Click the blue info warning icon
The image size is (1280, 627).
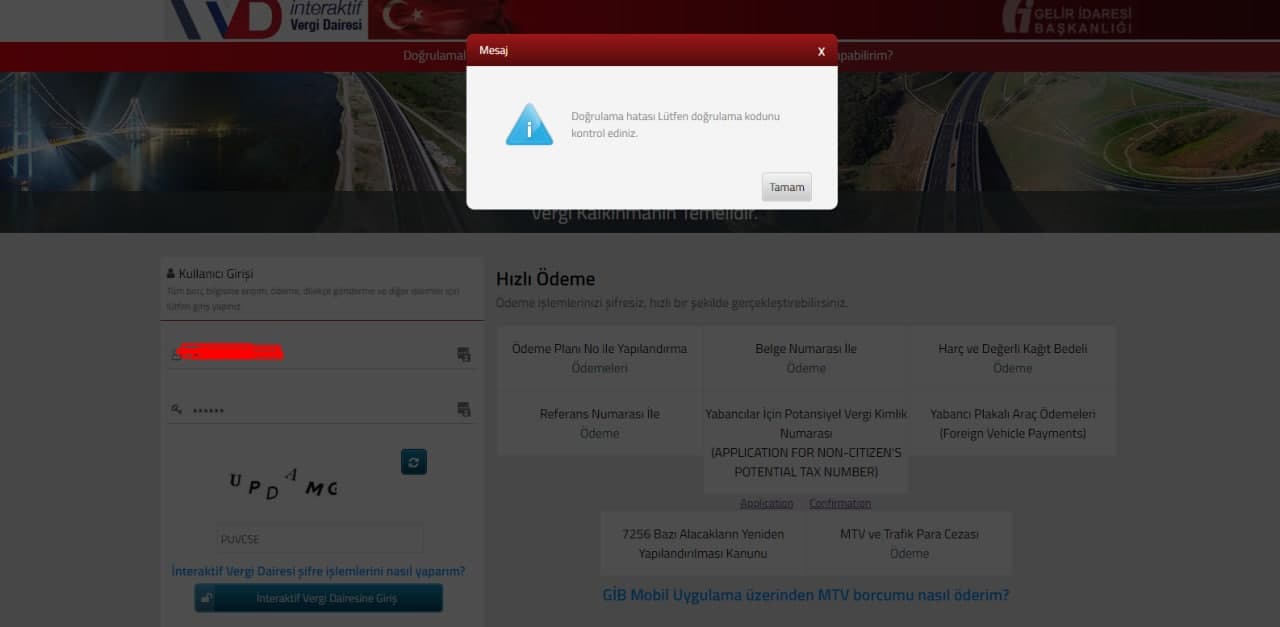(529, 125)
